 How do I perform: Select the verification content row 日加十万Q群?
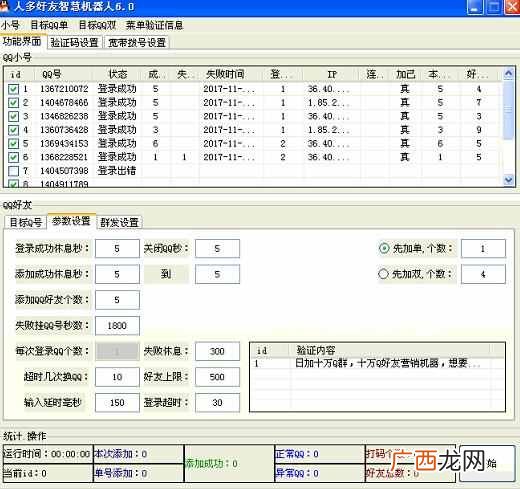point(377,363)
